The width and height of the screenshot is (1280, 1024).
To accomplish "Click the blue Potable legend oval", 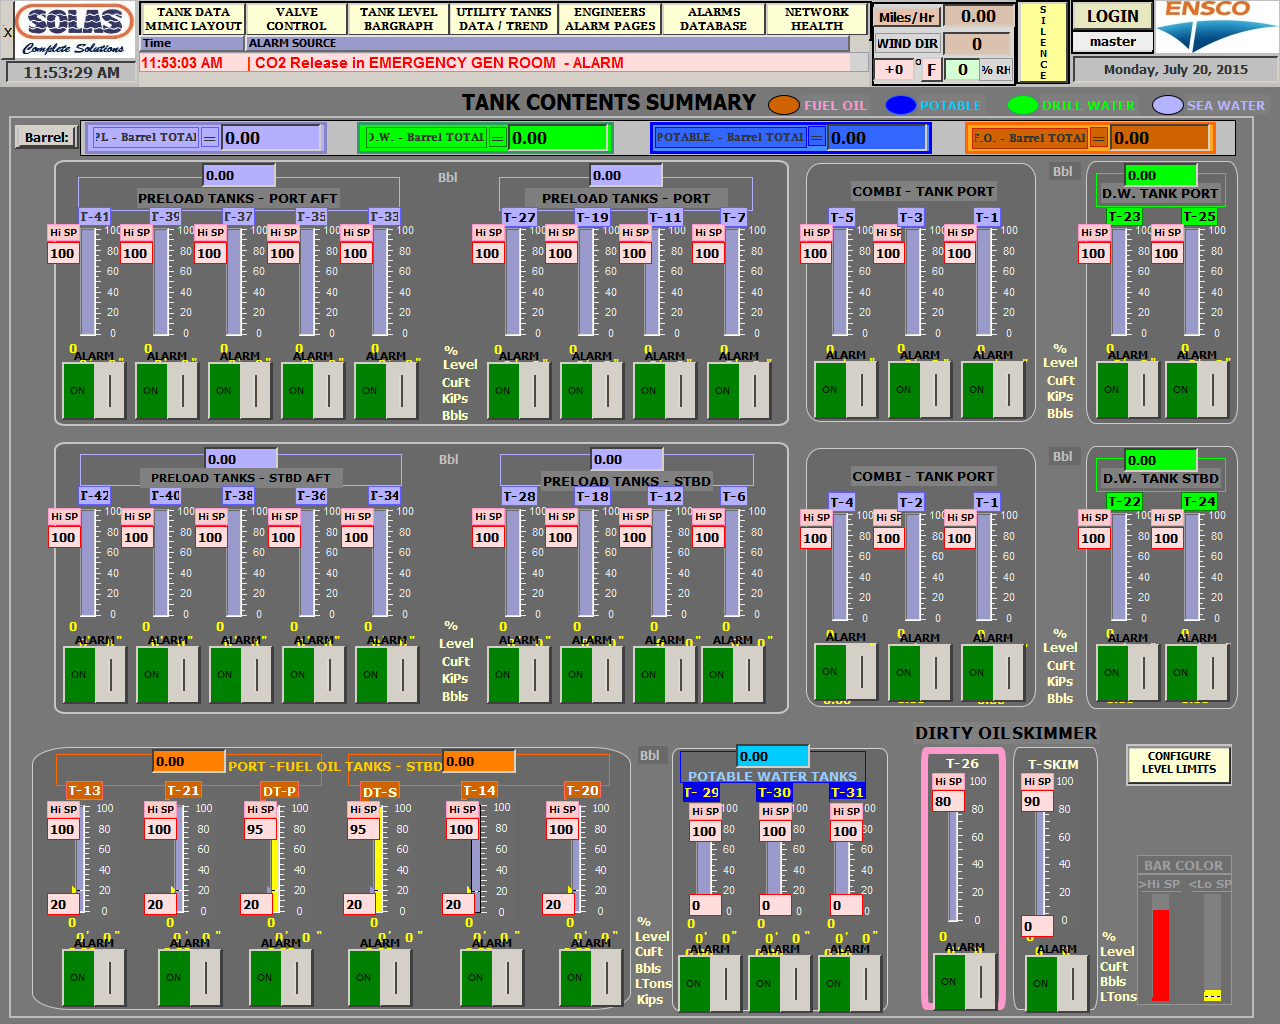I will pos(900,105).
